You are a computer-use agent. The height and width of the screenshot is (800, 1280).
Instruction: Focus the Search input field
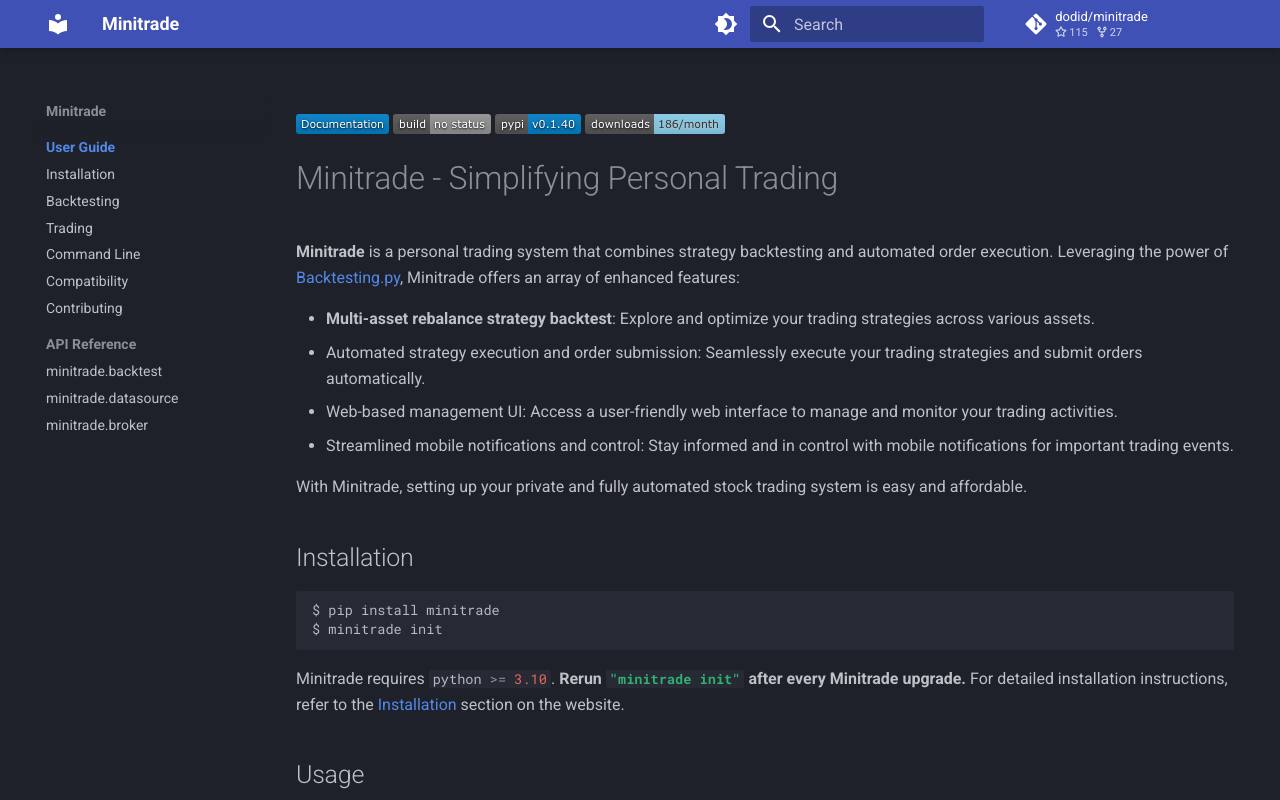click(867, 24)
